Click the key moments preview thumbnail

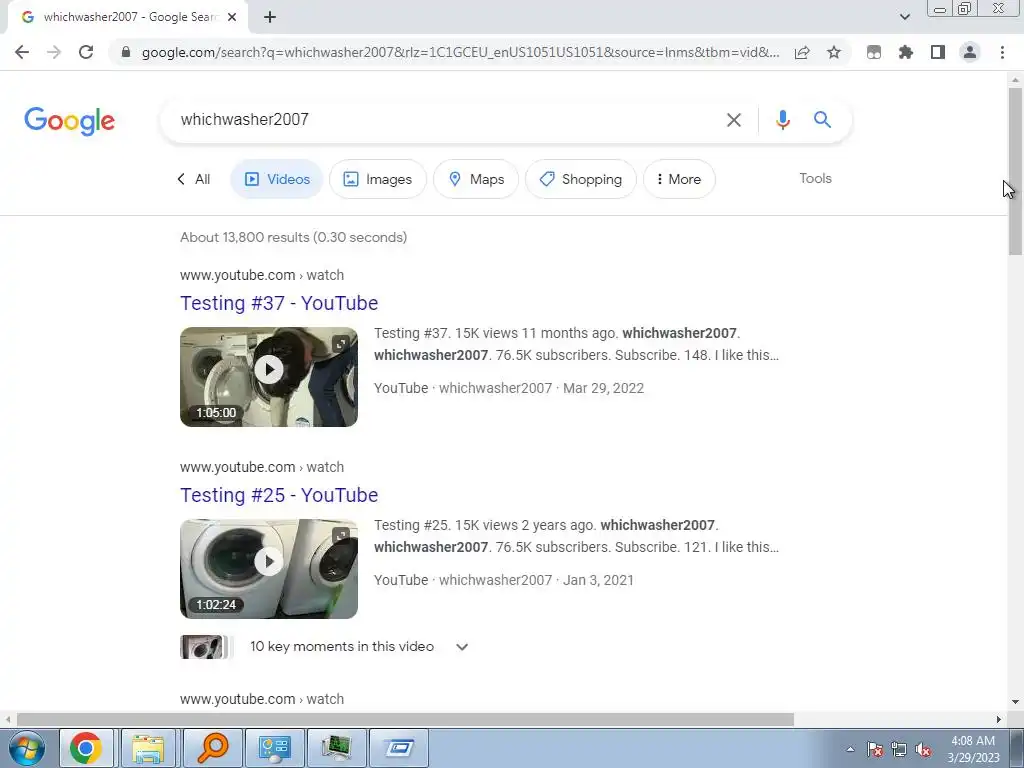[x=205, y=647]
